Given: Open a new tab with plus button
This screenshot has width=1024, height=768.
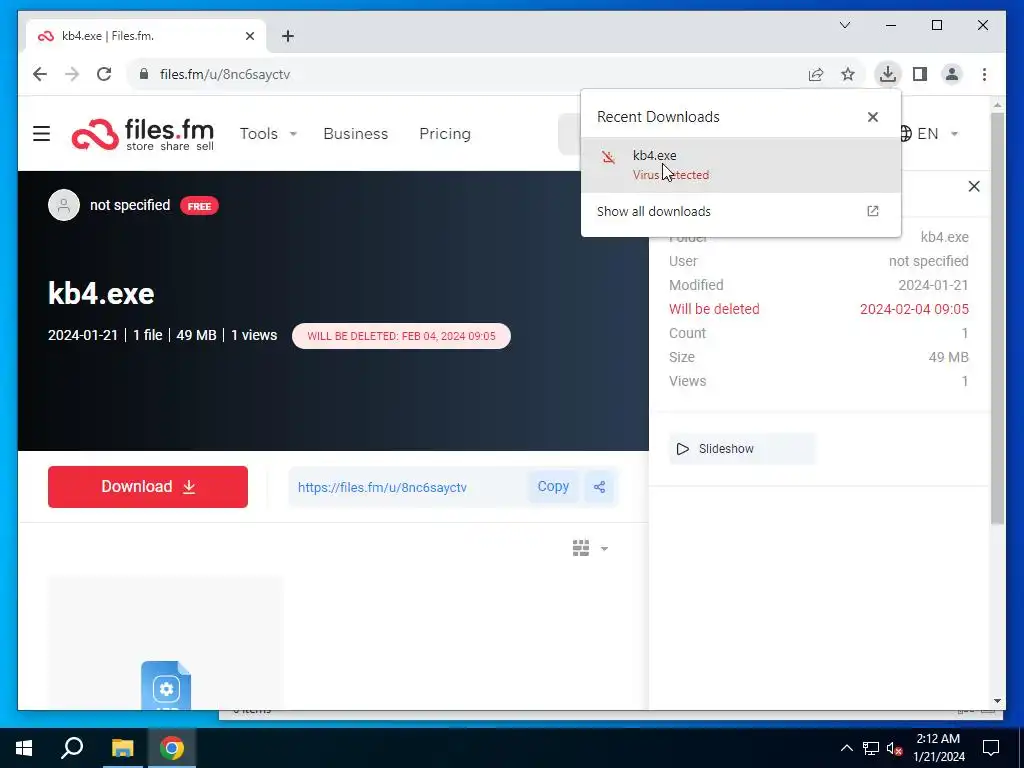Looking at the screenshot, I should click(x=288, y=36).
